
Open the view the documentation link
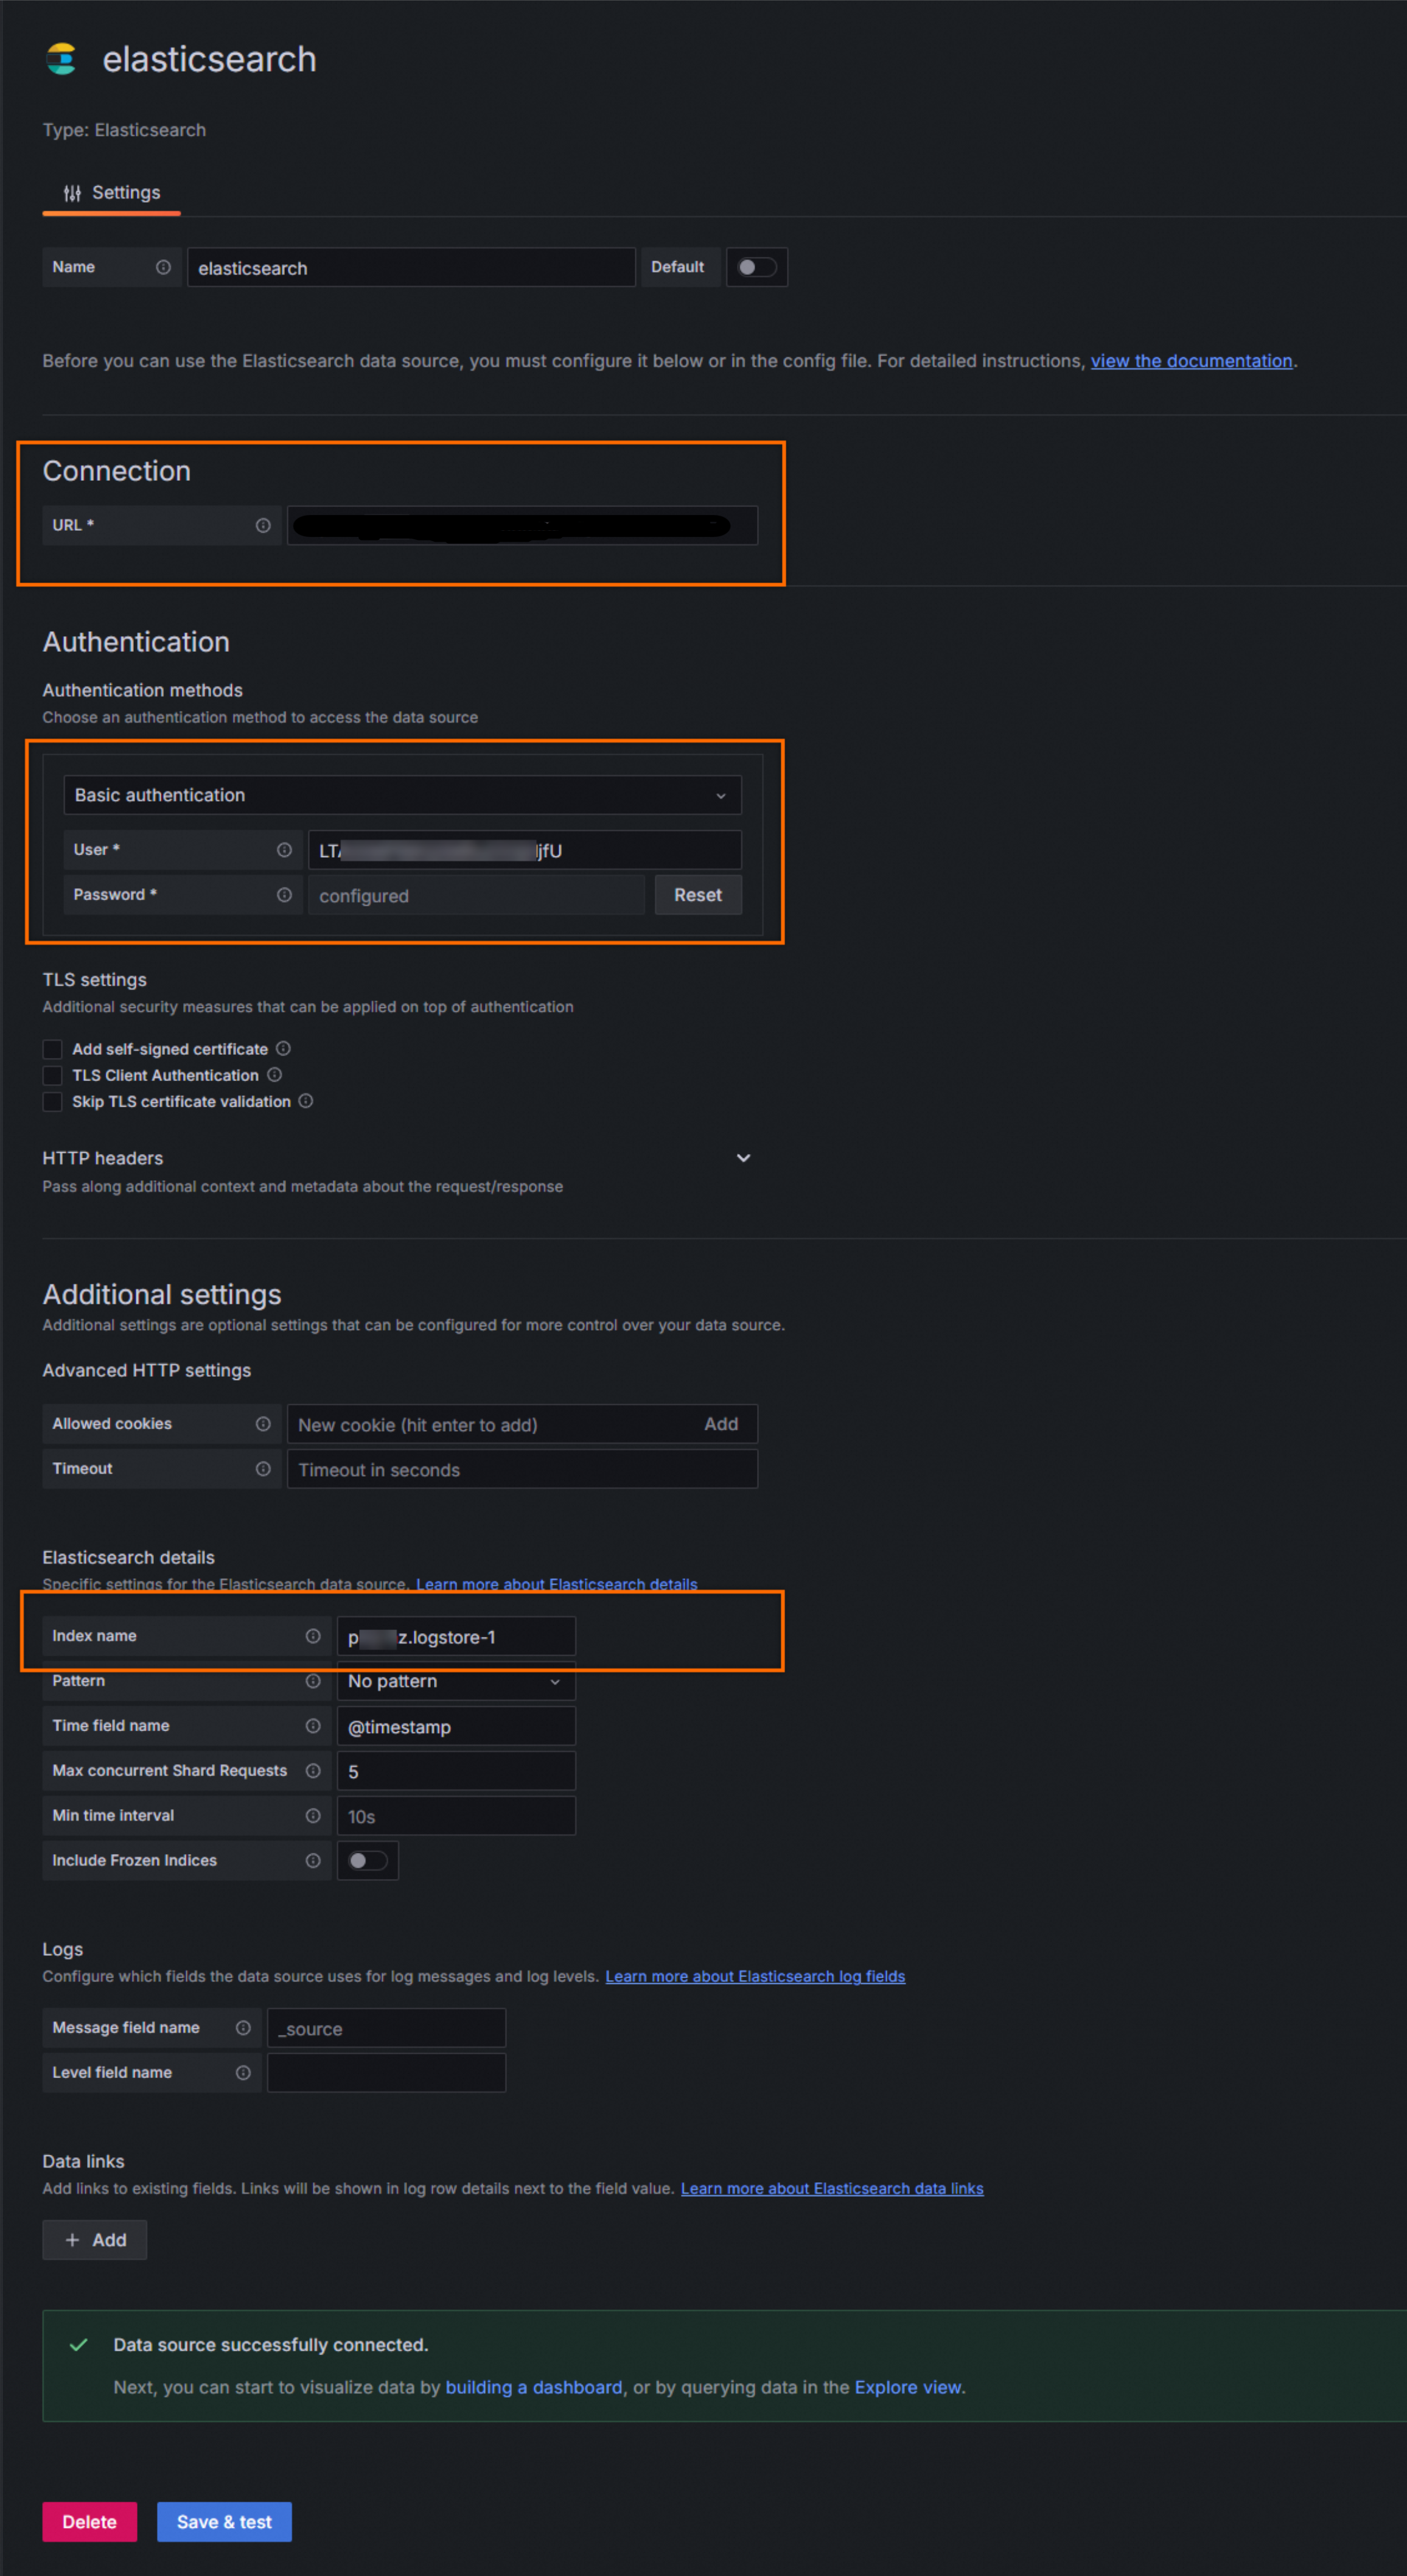coord(1191,361)
